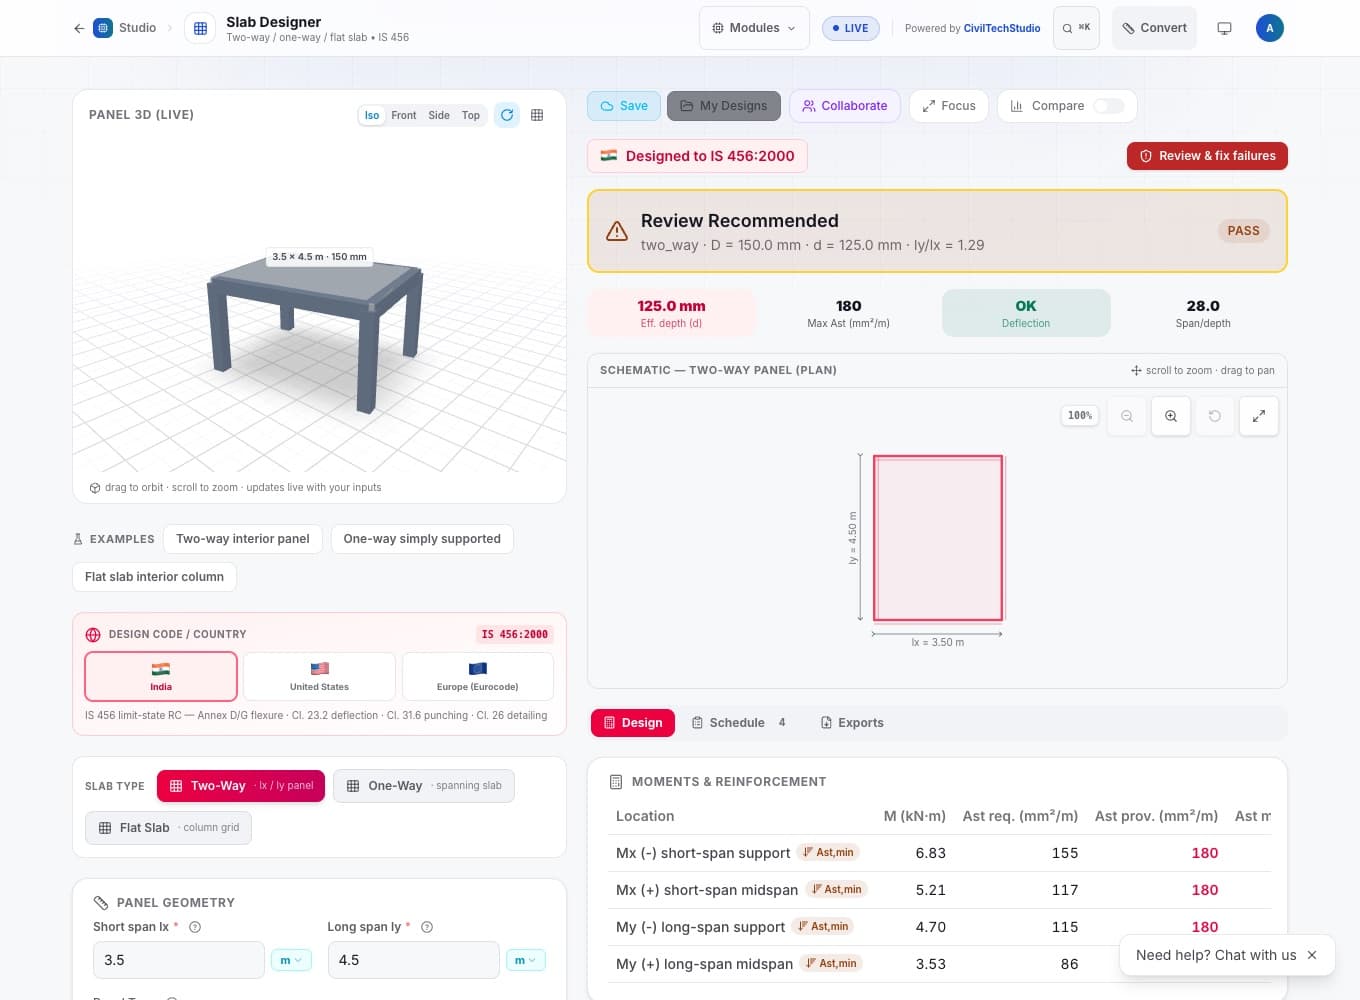Switch 3D view to Front
Screen dimensions: 1360x1000
(x=404, y=115)
